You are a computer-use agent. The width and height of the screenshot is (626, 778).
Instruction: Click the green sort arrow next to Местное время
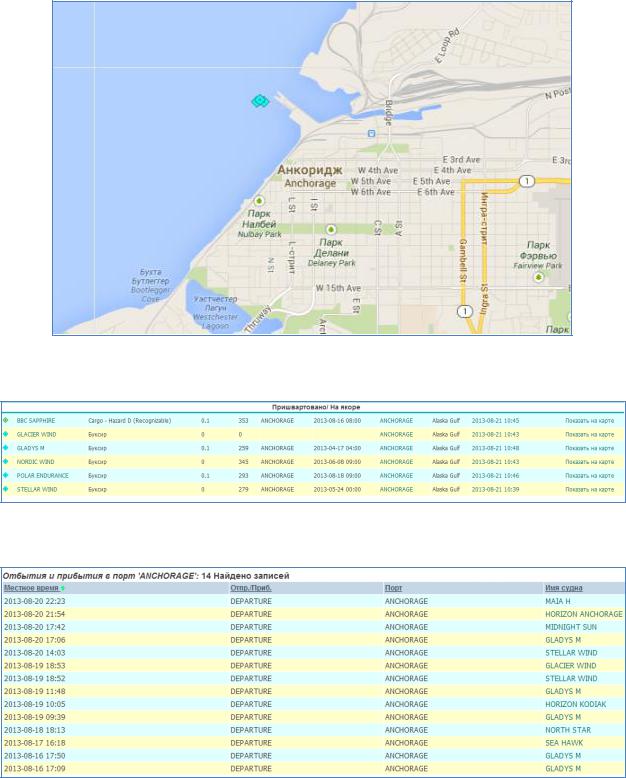click(63, 588)
